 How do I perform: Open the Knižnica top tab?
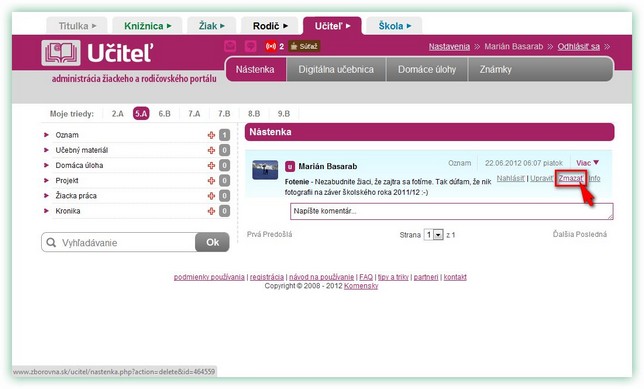point(147,26)
